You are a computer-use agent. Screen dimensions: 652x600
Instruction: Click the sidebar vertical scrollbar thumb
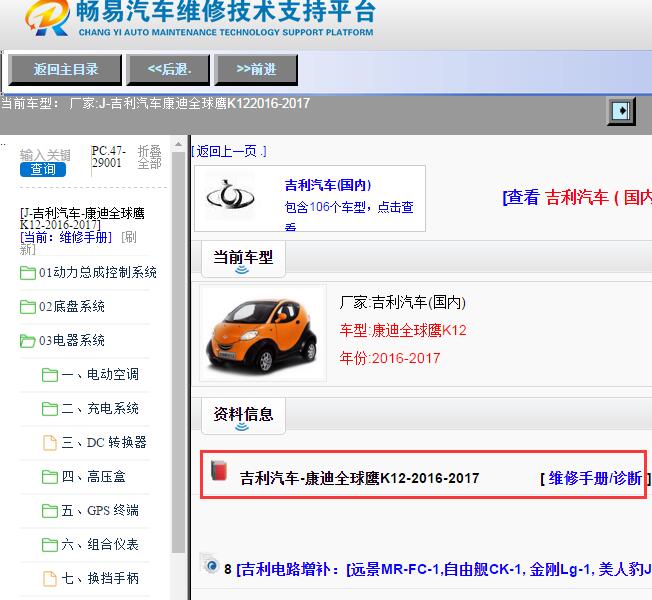(178, 353)
